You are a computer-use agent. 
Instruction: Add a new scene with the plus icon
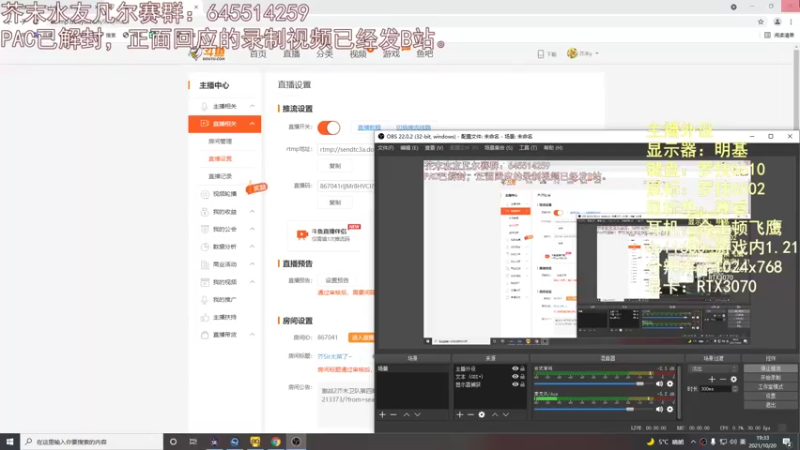[x=382, y=415]
